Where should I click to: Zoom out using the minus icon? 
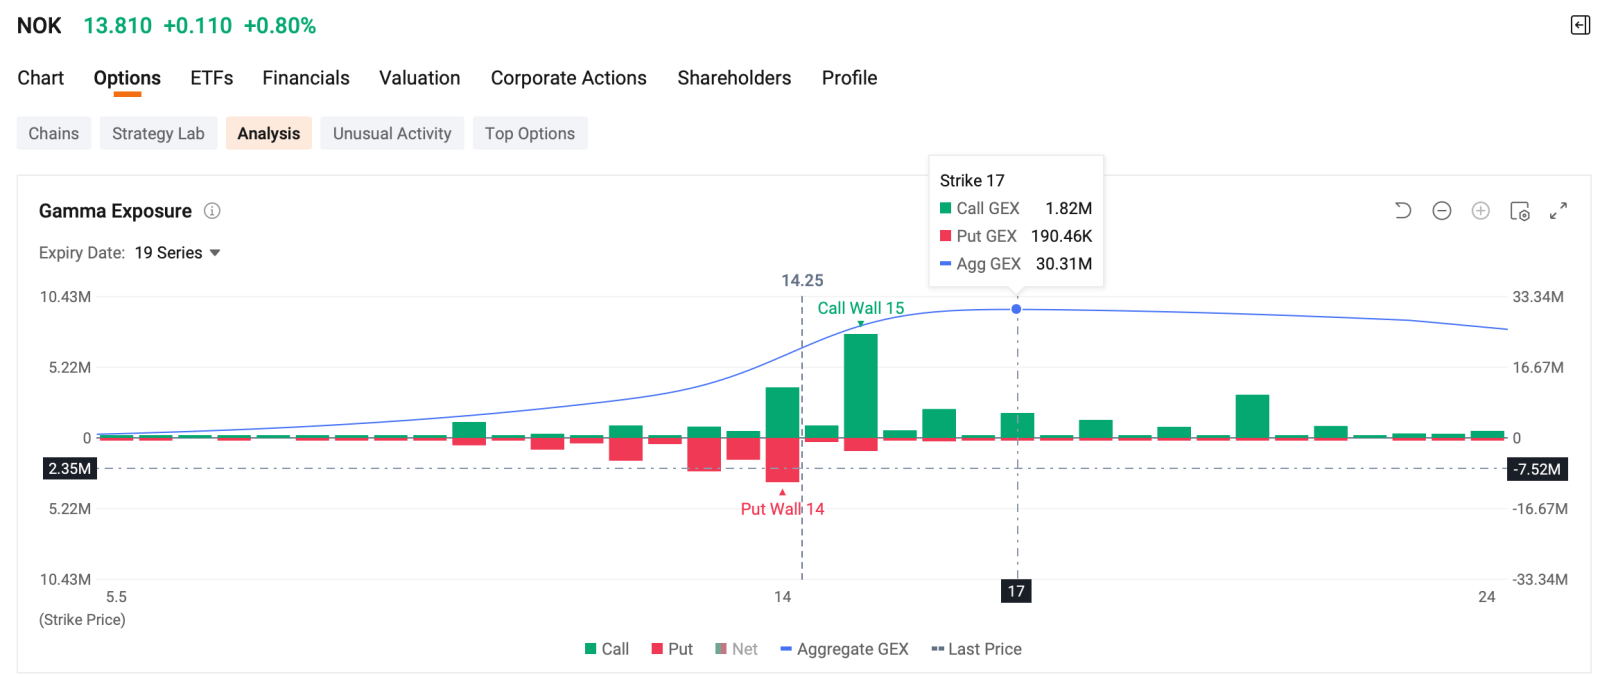click(x=1442, y=211)
